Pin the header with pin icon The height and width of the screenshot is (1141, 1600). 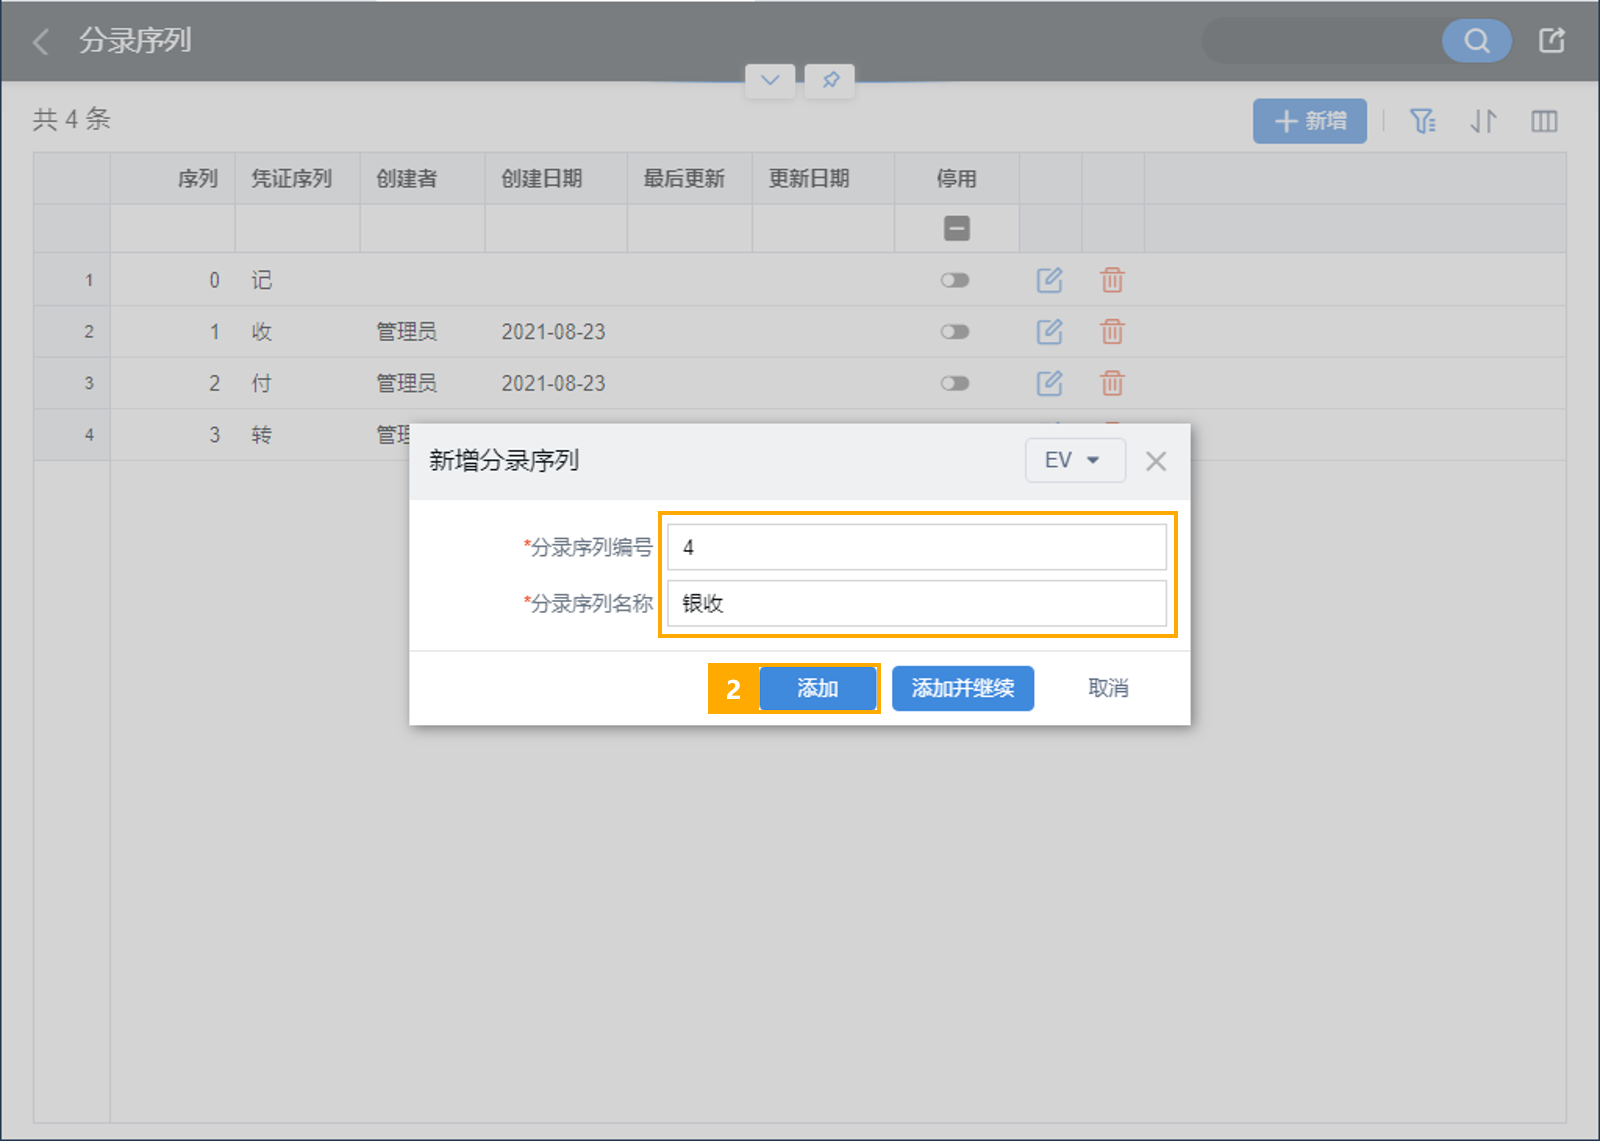830,80
